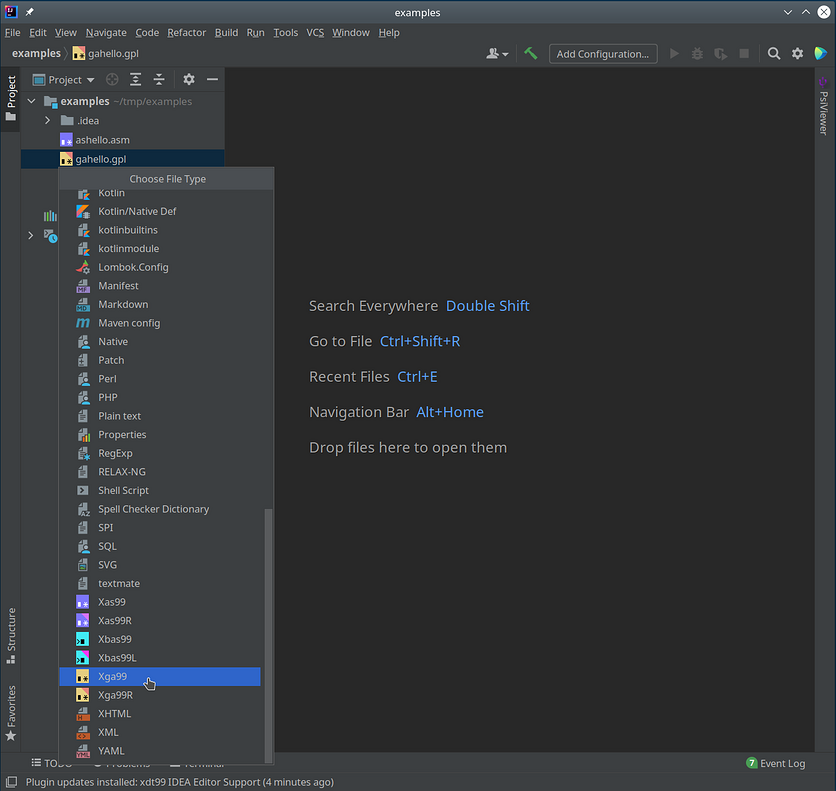Click the Add Configuration button
Viewport: 836px width, 791px height.
pyautogui.click(x=602, y=53)
